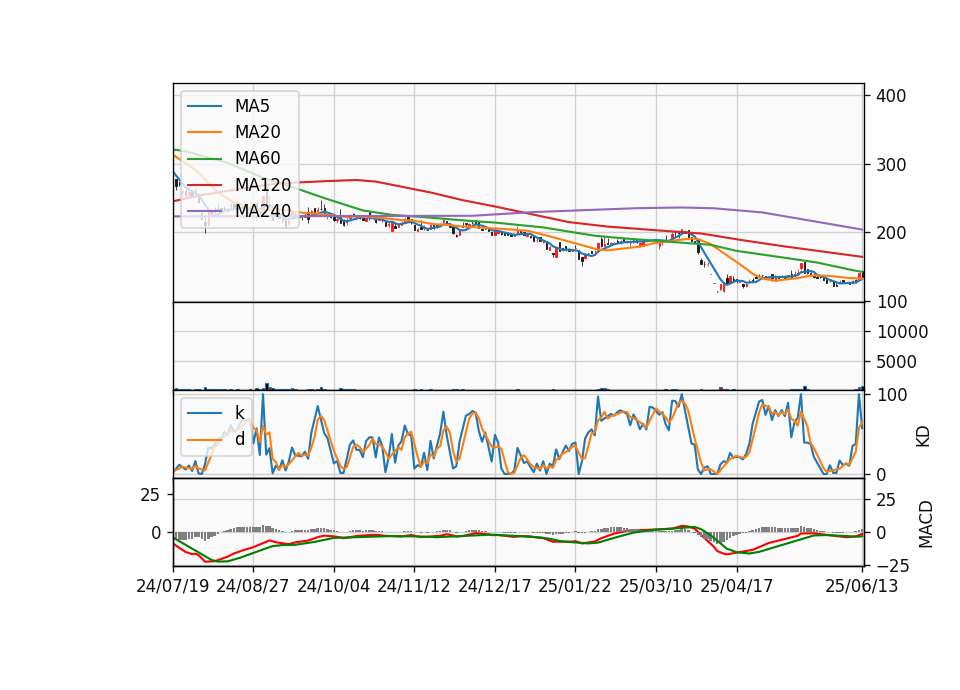Click the 25/04/17 date axis label

pos(737,586)
